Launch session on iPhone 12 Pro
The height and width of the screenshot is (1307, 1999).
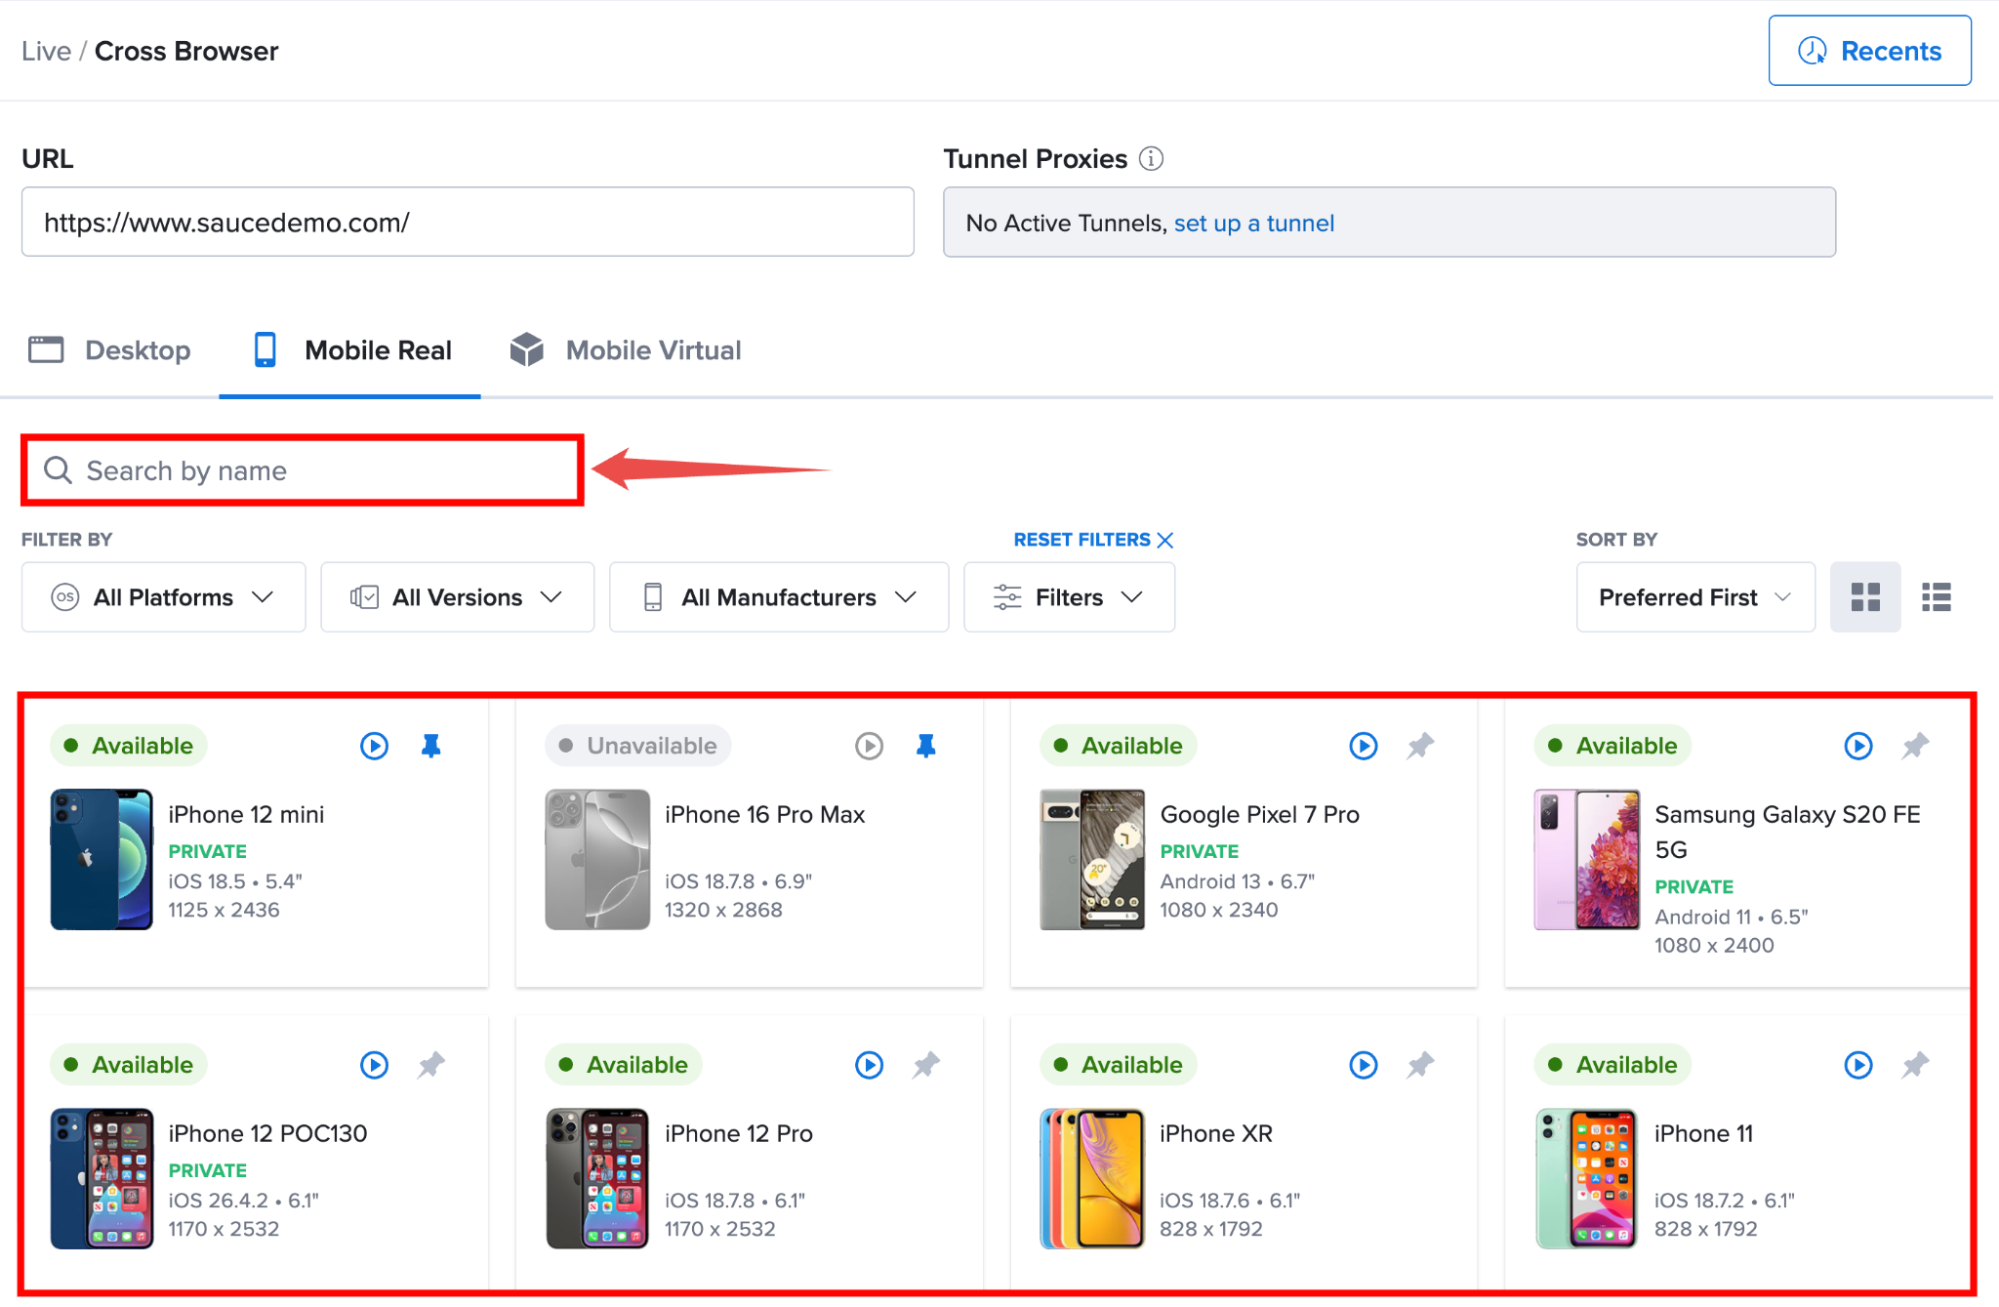pos(869,1065)
